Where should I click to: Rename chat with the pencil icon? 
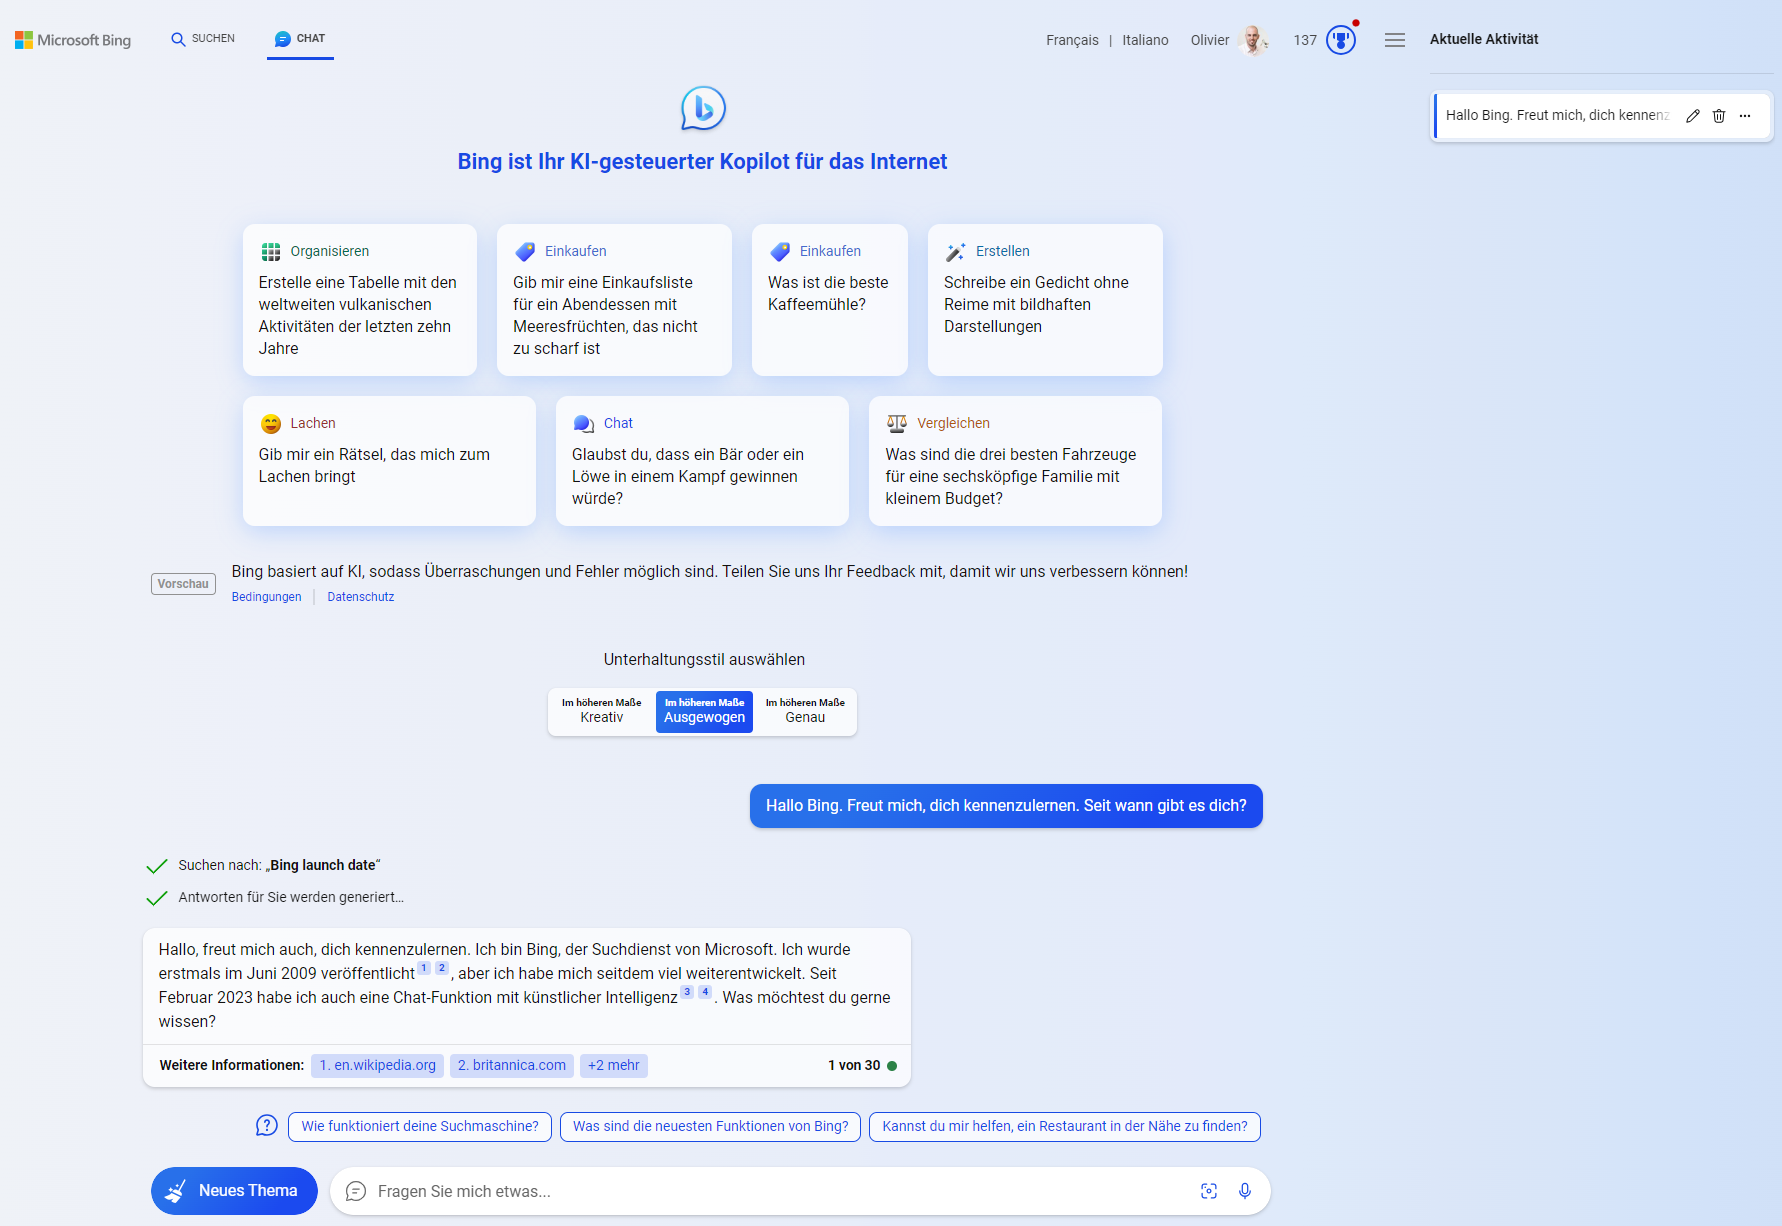(x=1693, y=116)
